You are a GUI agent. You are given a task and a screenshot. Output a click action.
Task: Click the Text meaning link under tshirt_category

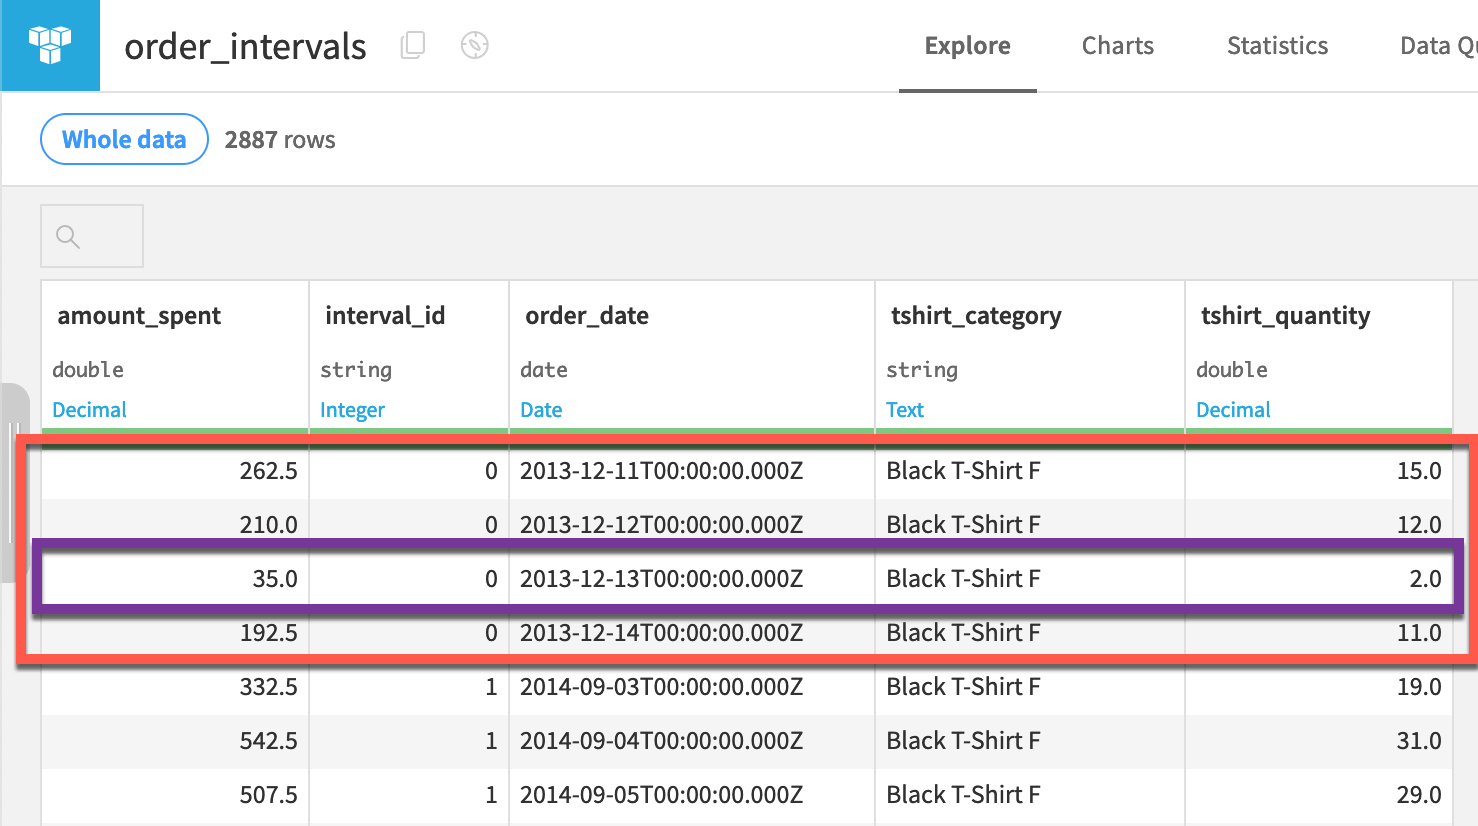[x=905, y=409]
